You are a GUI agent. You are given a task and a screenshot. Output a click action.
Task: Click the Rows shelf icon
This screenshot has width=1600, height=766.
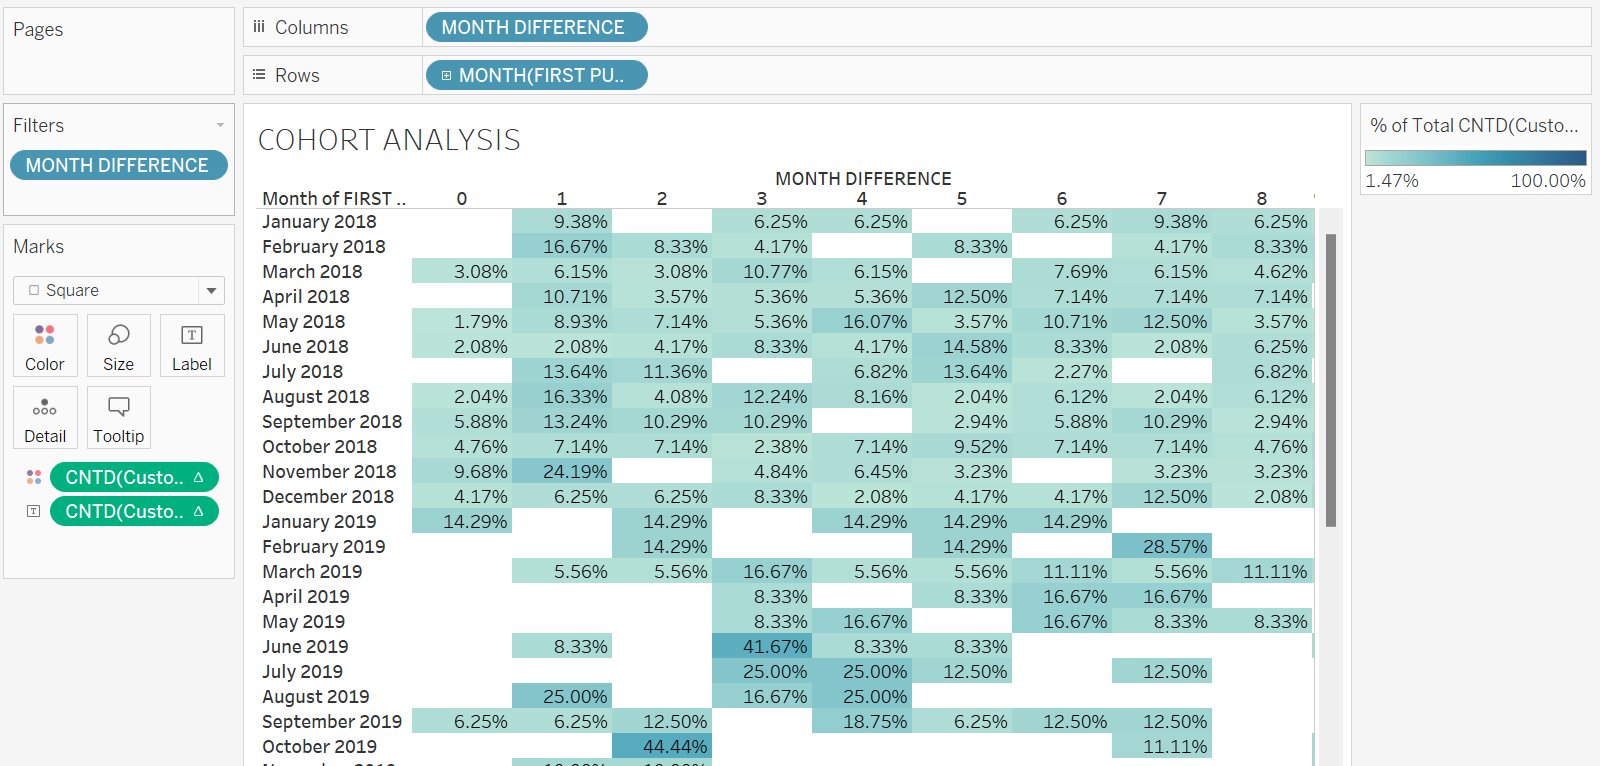(x=259, y=75)
